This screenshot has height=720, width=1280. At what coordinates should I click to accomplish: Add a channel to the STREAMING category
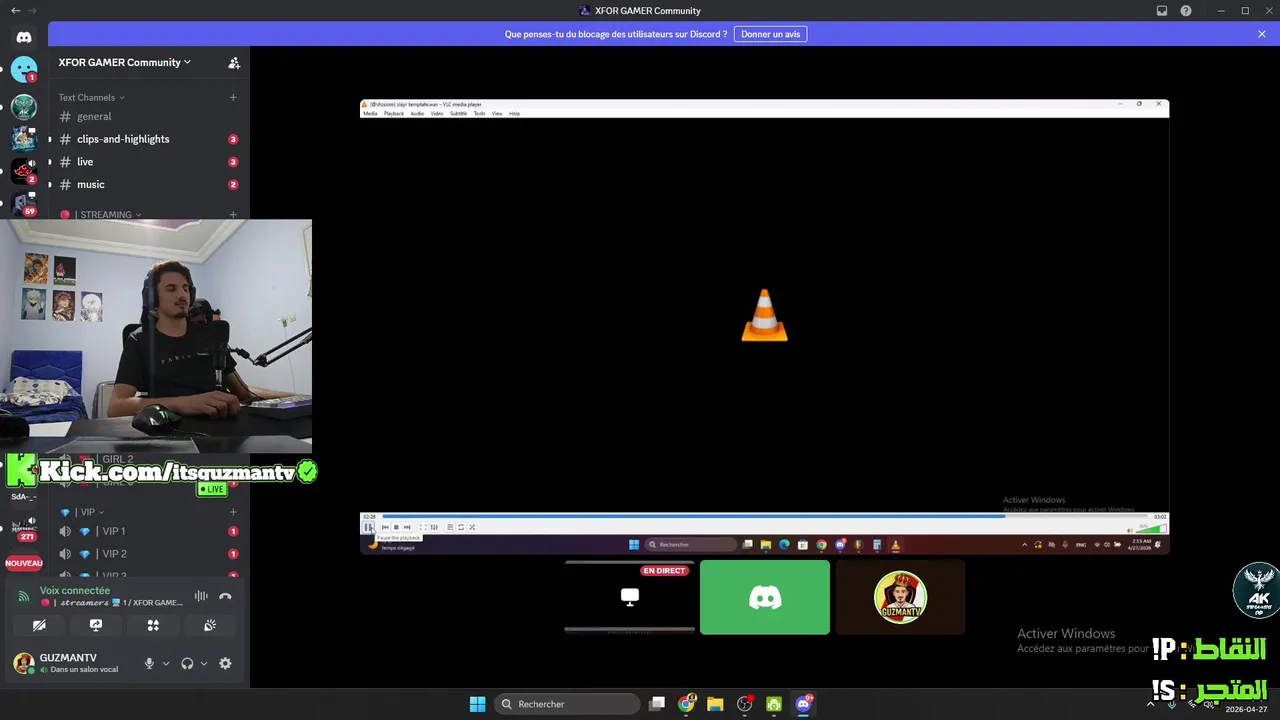click(x=233, y=215)
